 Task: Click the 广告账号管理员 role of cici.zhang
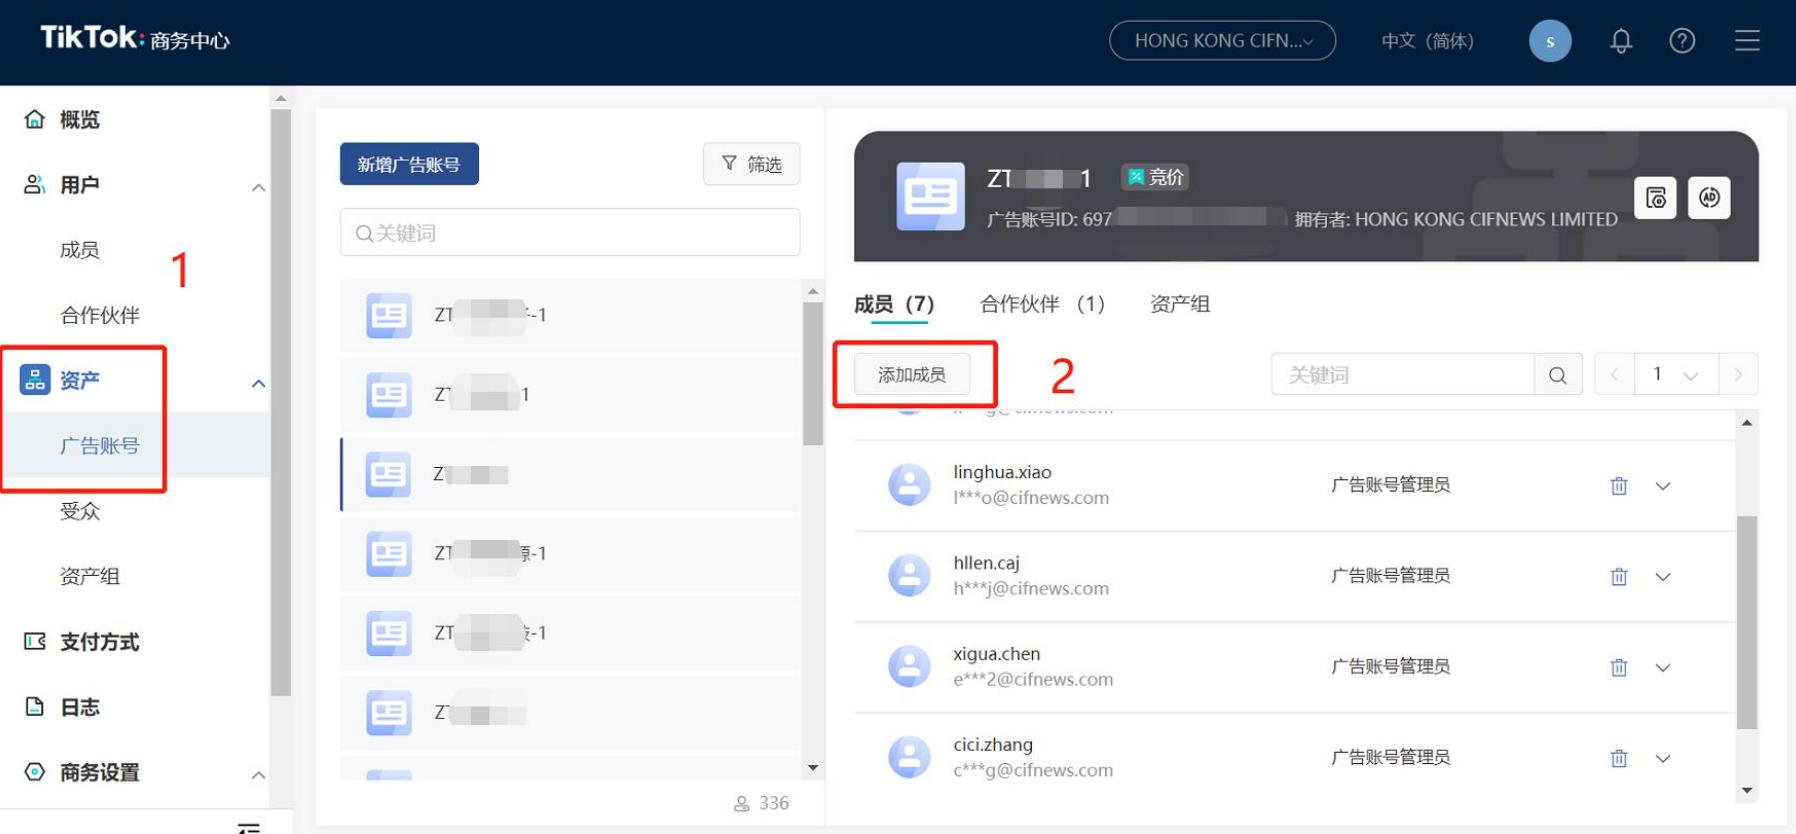1391,757
